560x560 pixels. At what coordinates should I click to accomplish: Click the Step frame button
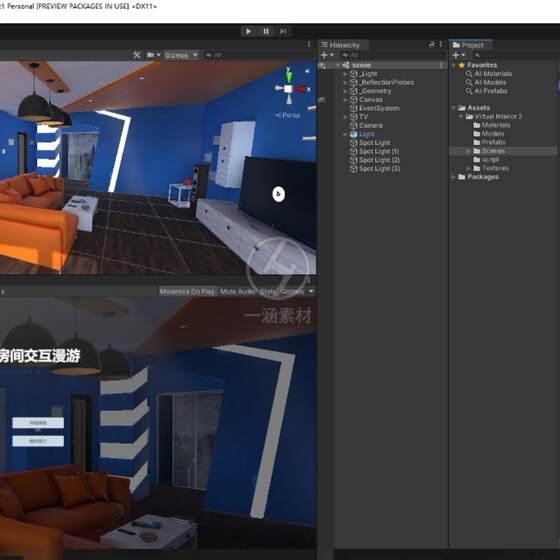[x=283, y=31]
